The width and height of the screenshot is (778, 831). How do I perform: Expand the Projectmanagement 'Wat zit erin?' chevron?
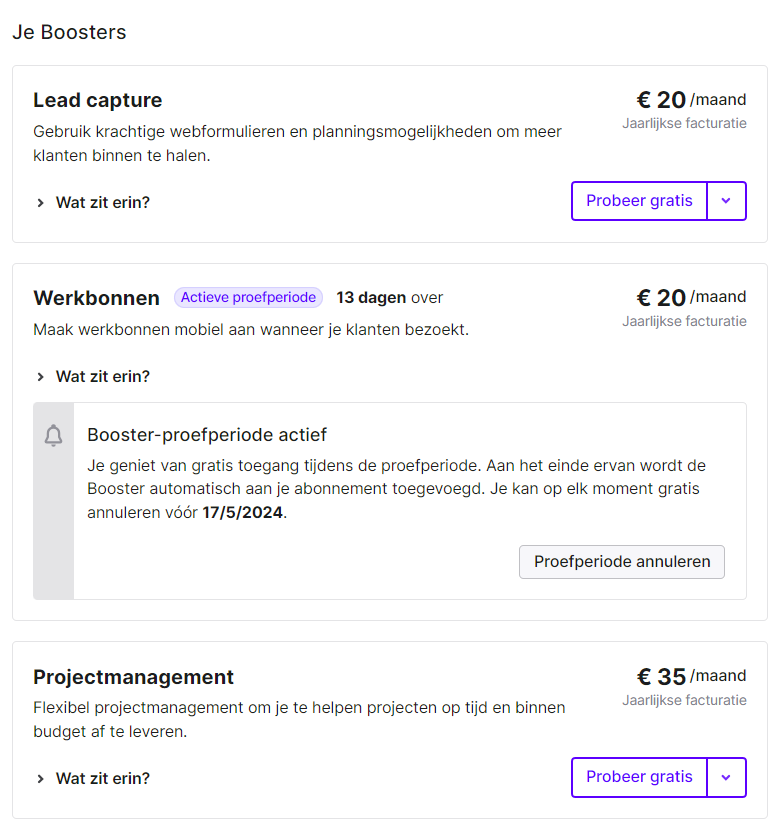40,779
